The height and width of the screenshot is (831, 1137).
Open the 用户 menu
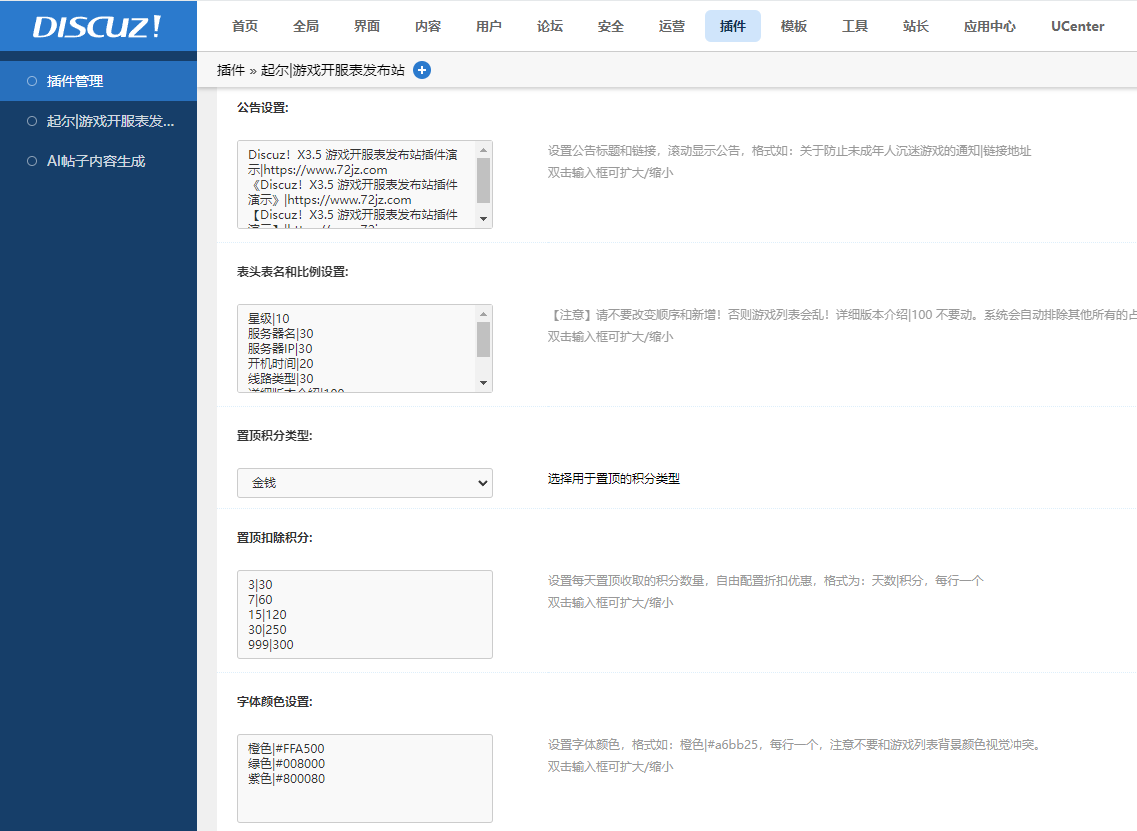[x=489, y=26]
